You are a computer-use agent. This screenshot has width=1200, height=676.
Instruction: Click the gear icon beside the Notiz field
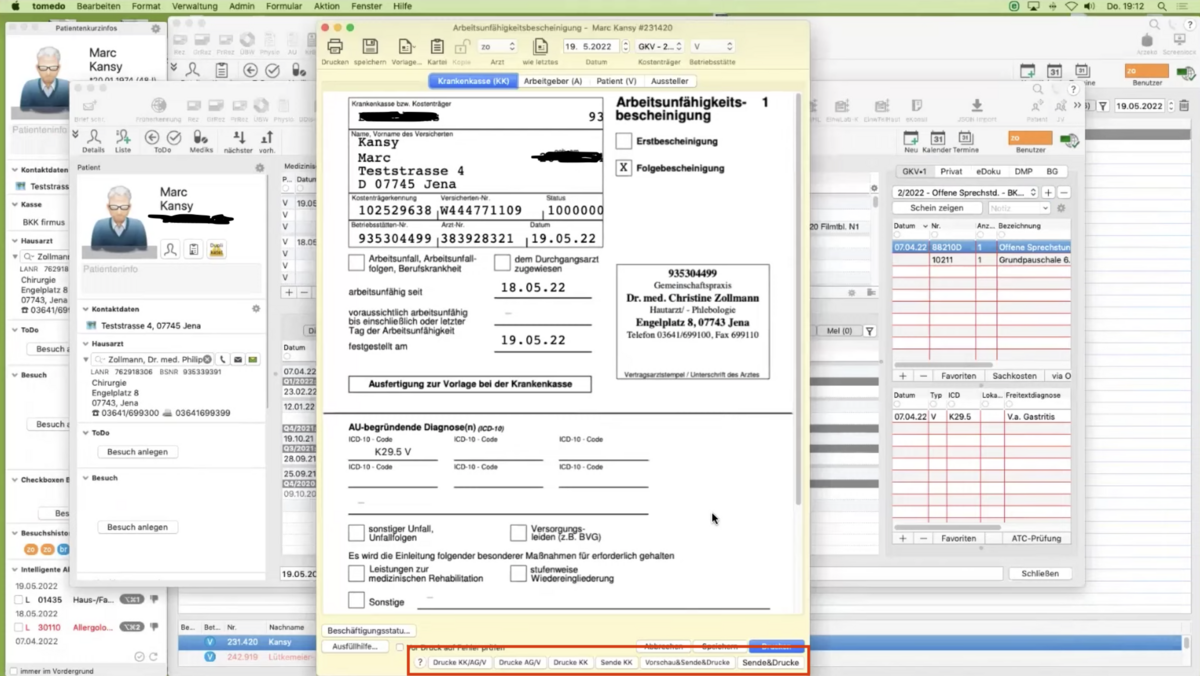point(1061,208)
